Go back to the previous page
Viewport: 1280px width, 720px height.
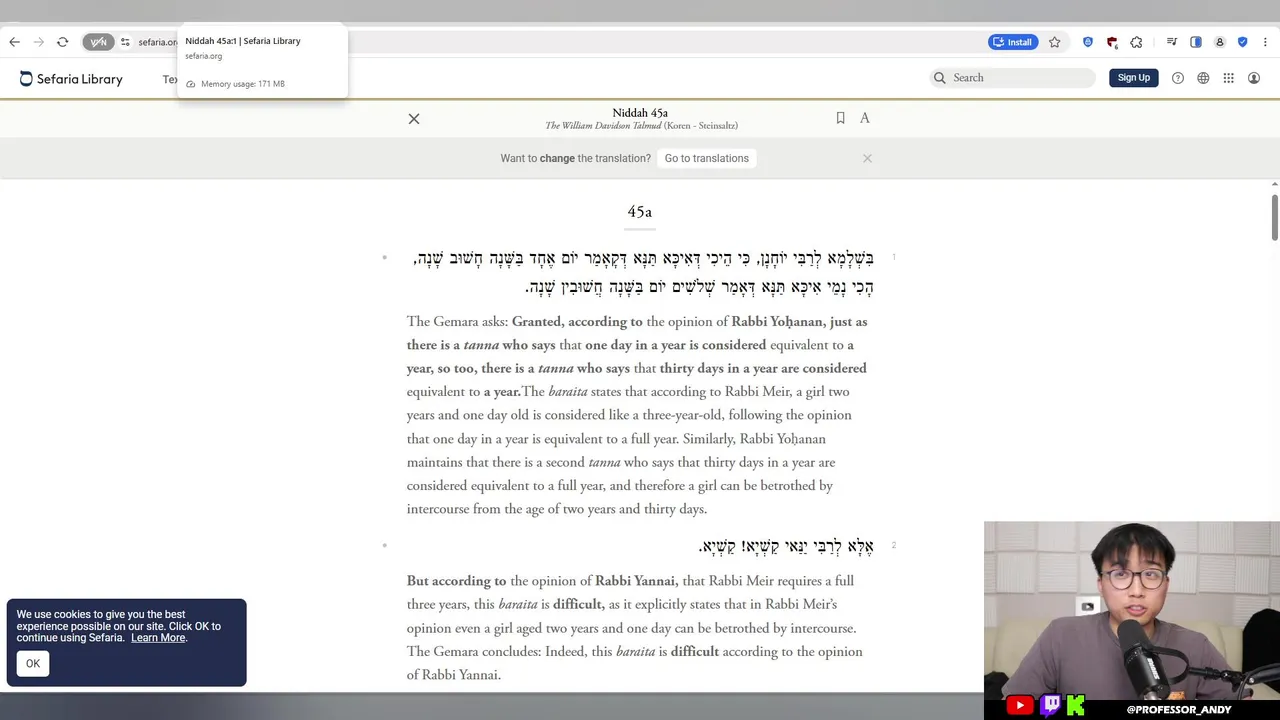14,42
